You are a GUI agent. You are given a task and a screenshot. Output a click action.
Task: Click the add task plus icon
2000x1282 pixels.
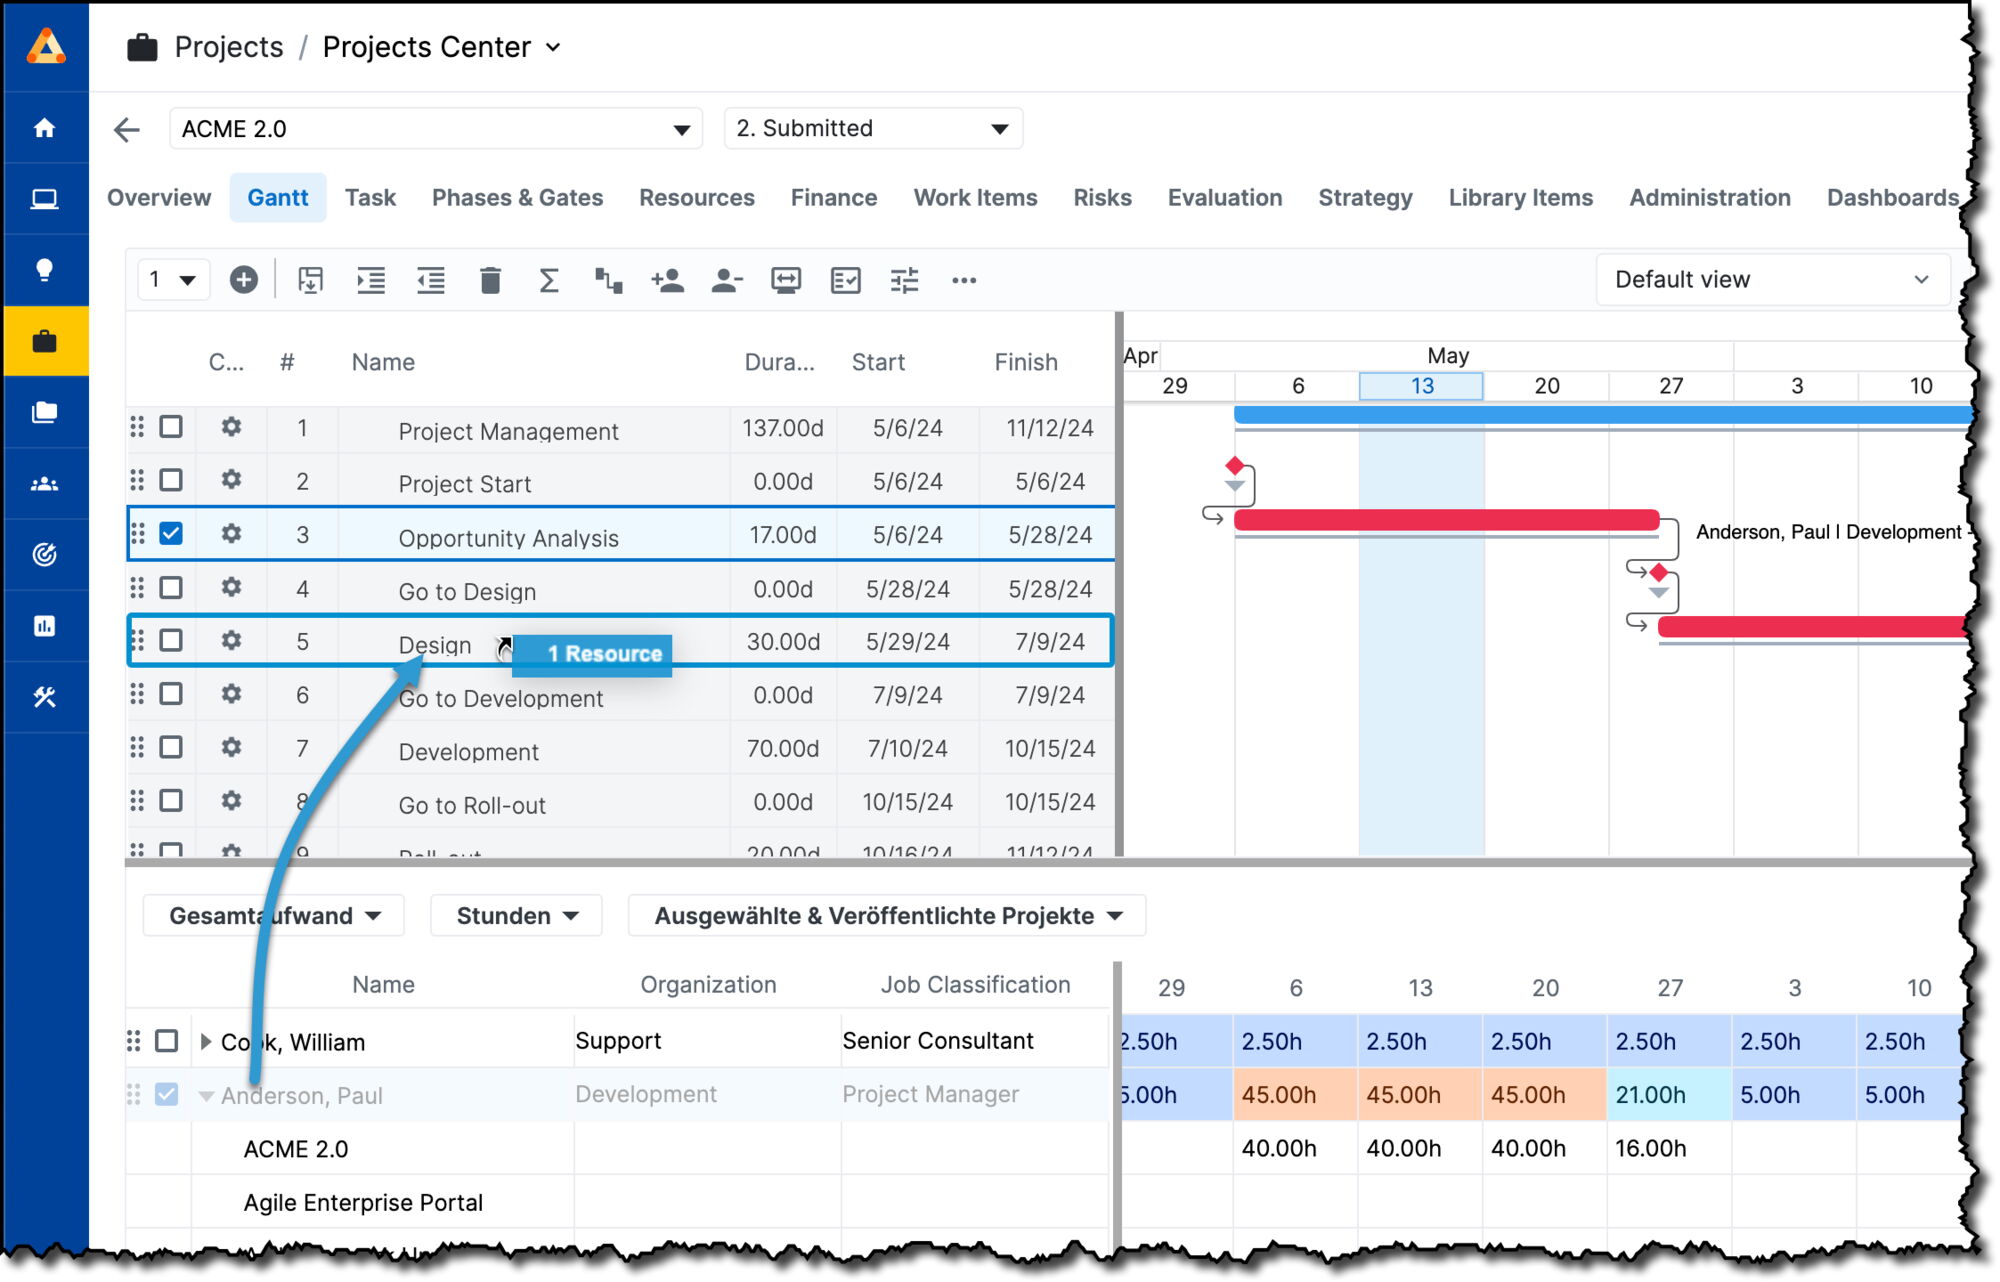pyautogui.click(x=243, y=280)
